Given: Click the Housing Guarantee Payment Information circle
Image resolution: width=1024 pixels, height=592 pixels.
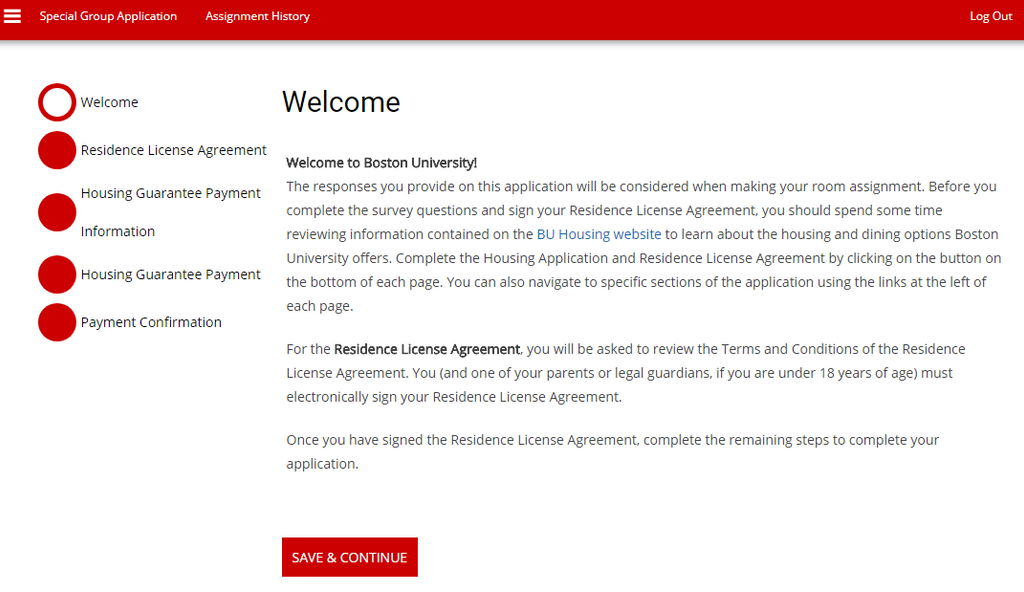Looking at the screenshot, I should tap(57, 212).
